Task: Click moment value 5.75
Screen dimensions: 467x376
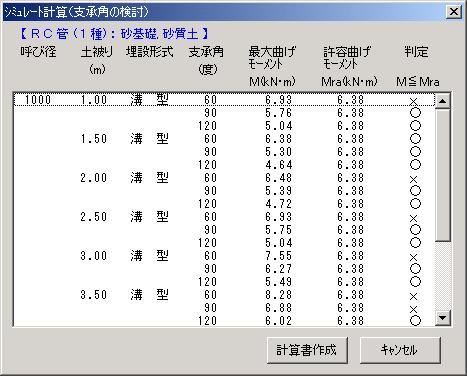Action: (279, 230)
